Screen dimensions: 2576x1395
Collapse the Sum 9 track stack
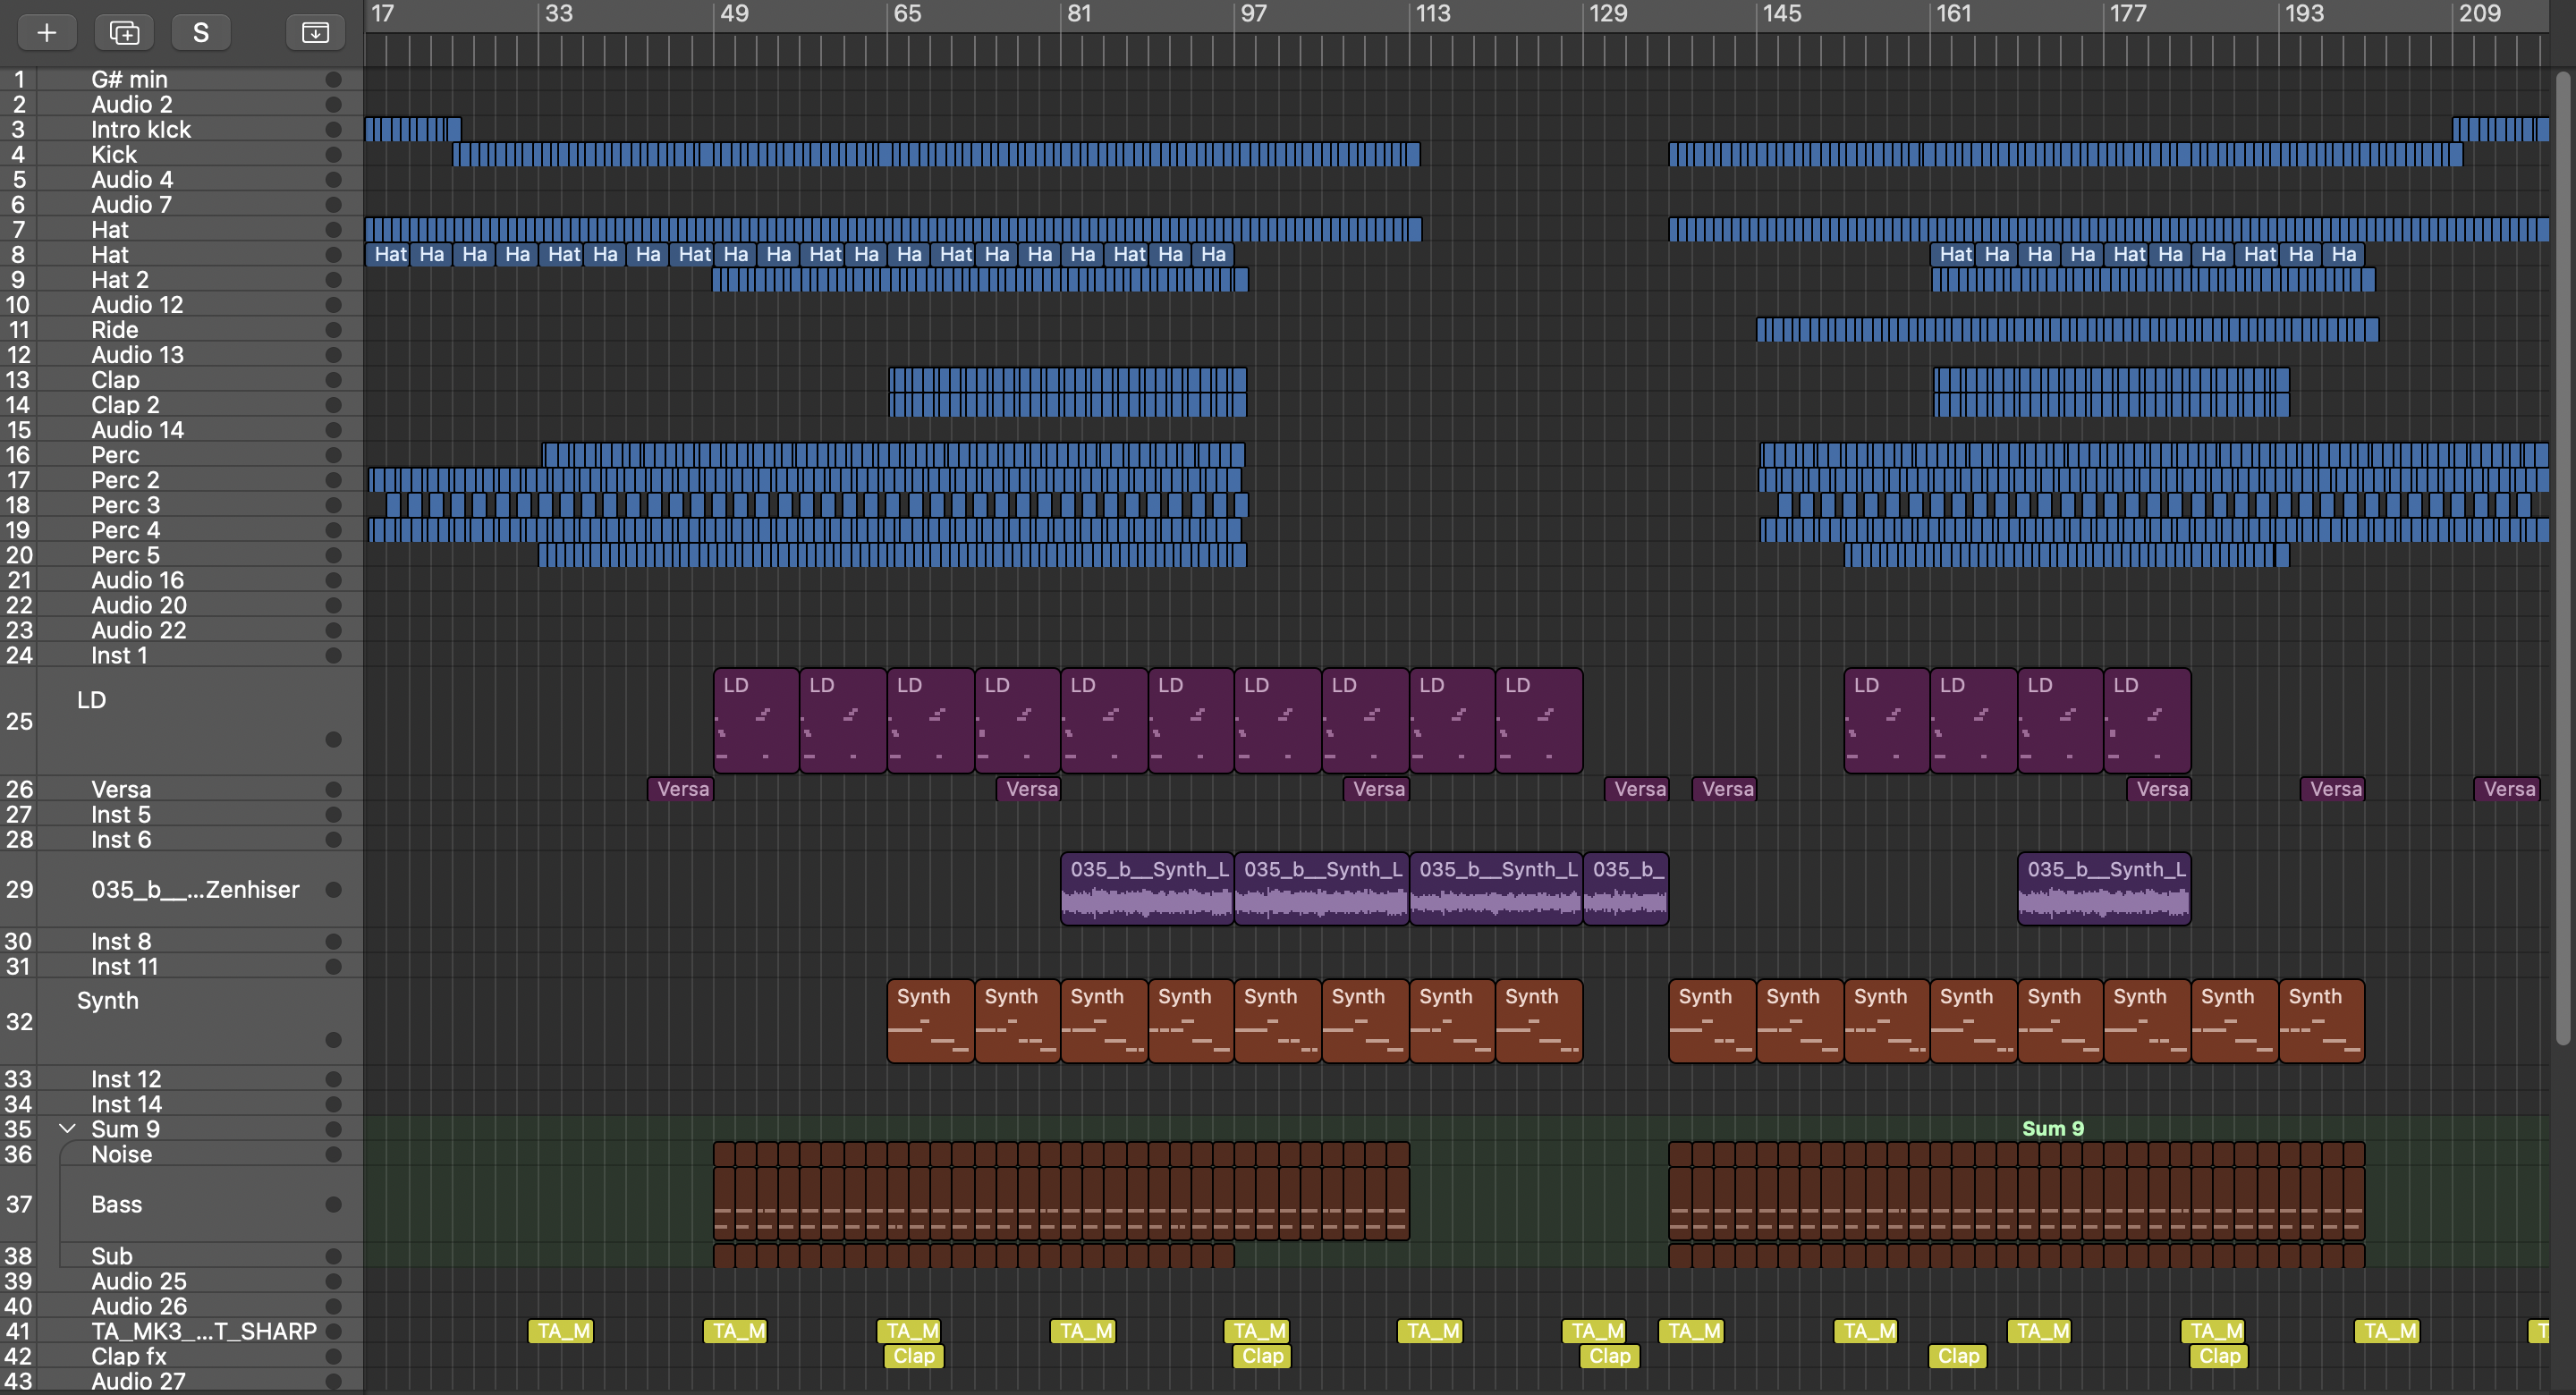click(67, 1128)
